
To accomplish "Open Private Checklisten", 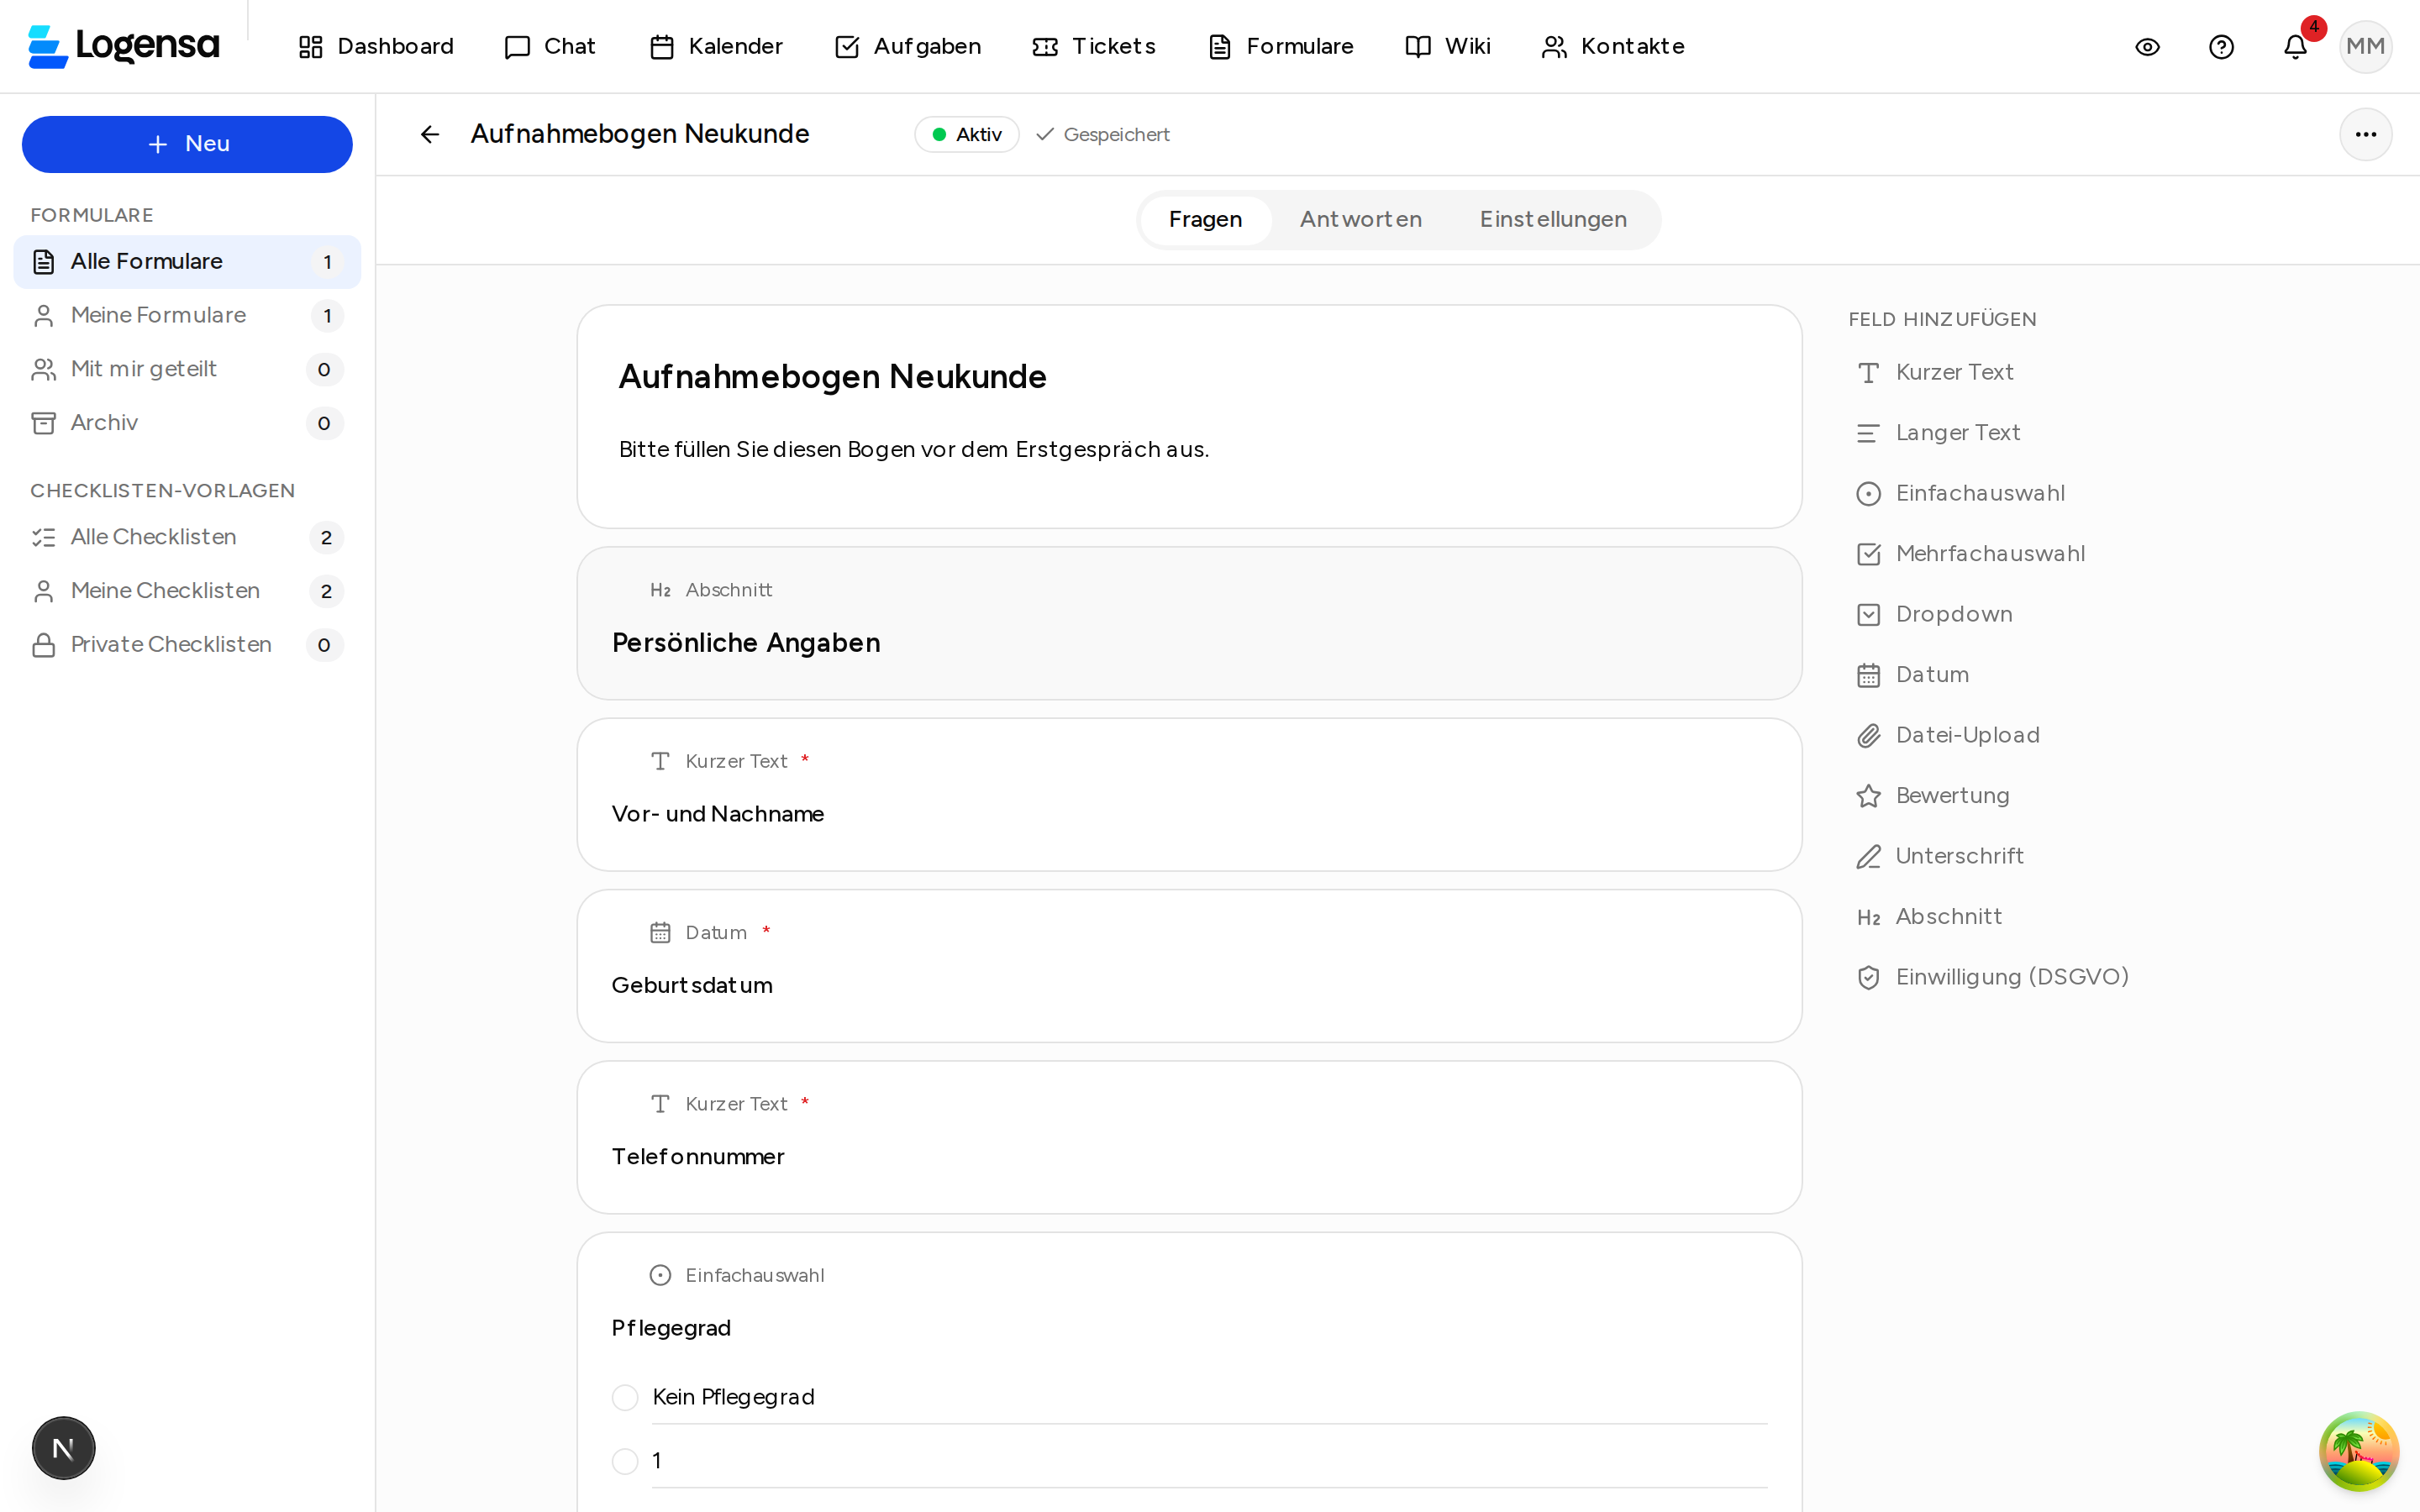I will pyautogui.click(x=187, y=645).
